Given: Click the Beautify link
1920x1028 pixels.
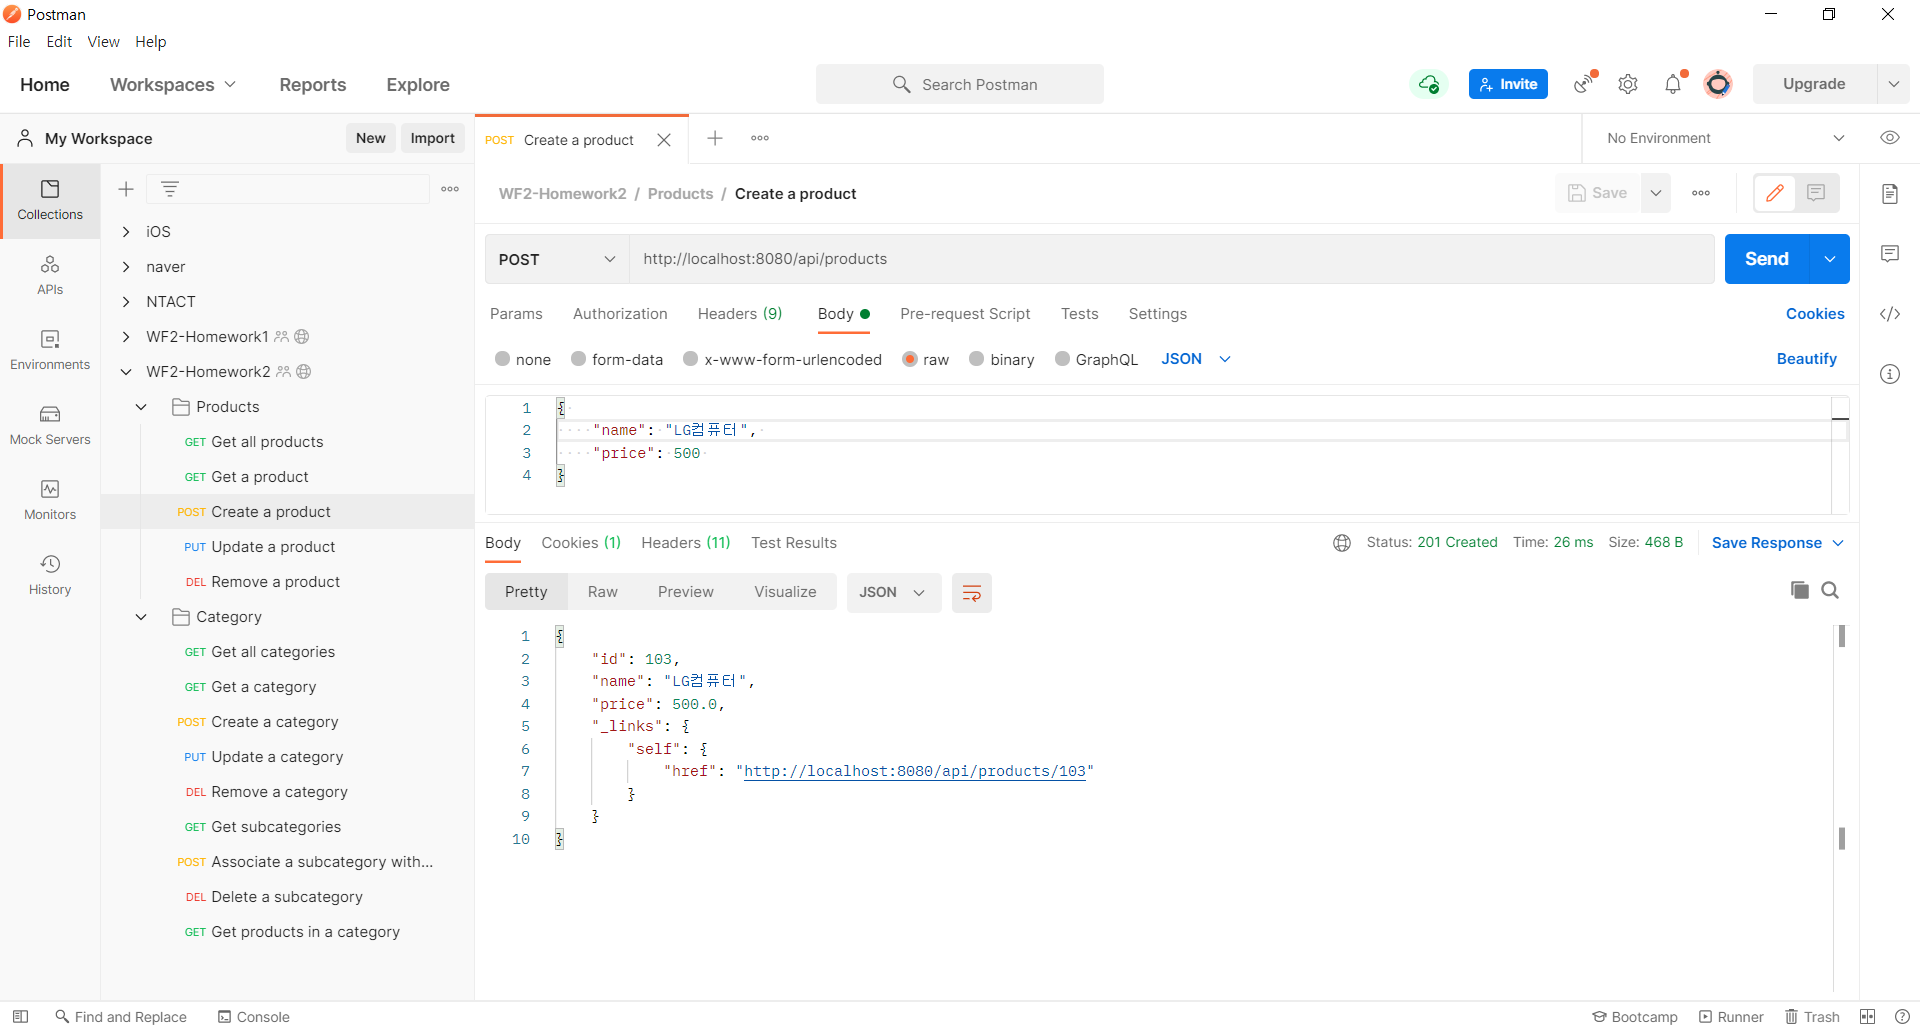Looking at the screenshot, I should [1806, 359].
